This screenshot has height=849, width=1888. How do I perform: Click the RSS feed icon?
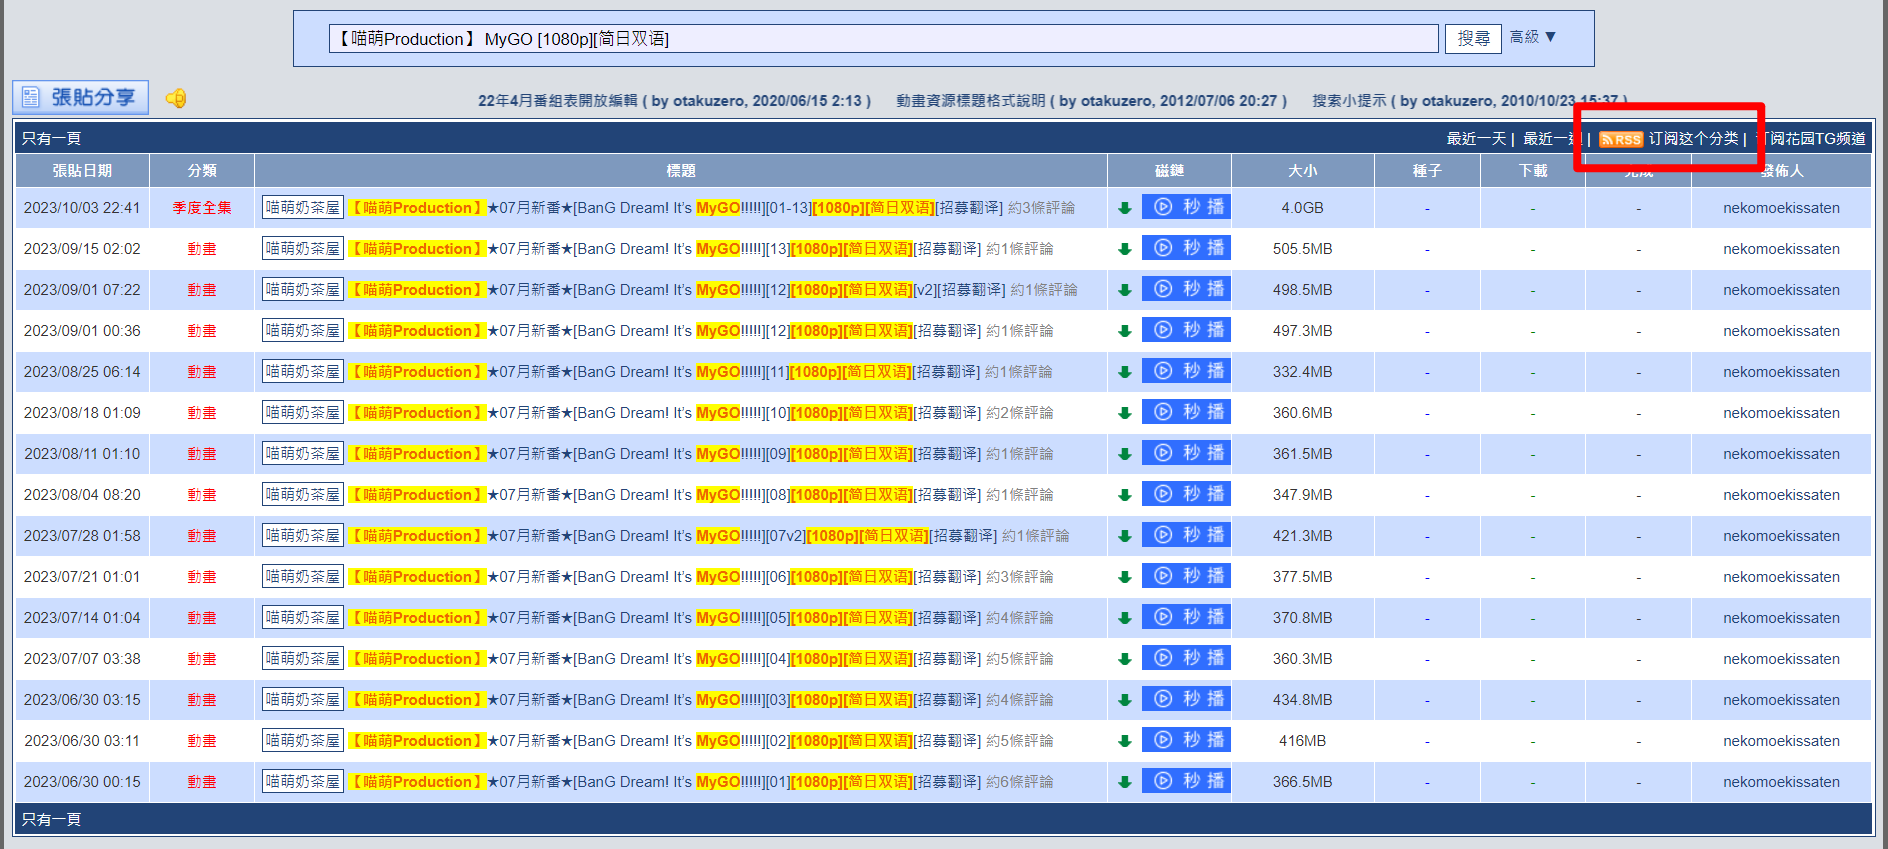1620,139
